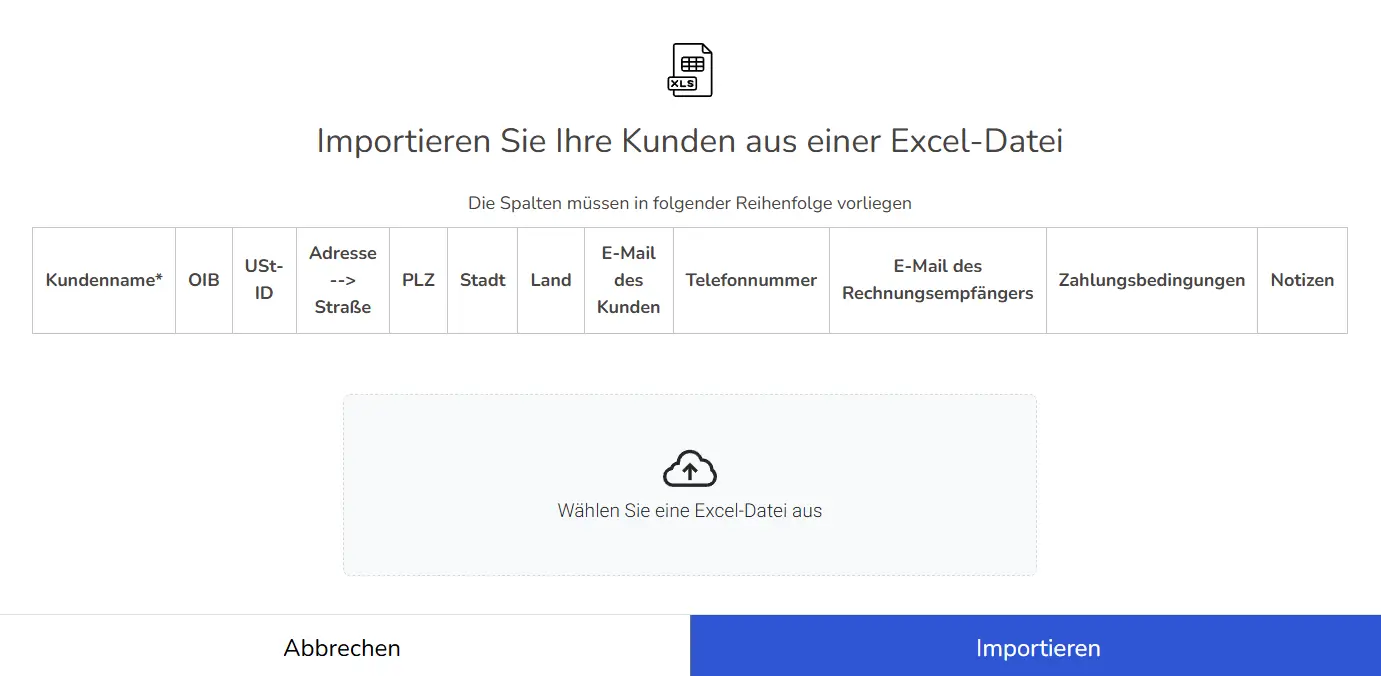Click the 'Die Spalten müssen' instruction text
The image size is (1381, 676).
click(690, 203)
